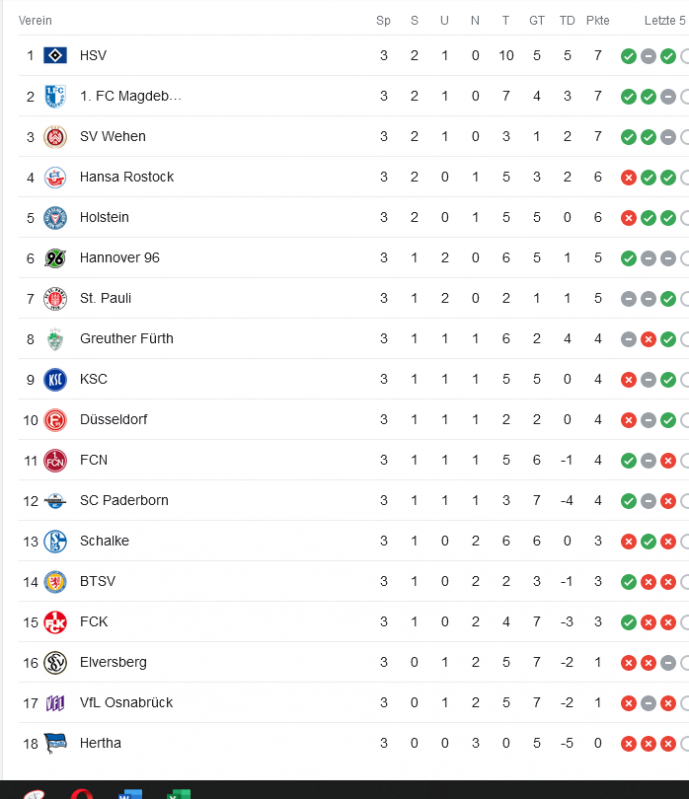
Task: Click the Schalke club crest
Action: click(x=55, y=541)
